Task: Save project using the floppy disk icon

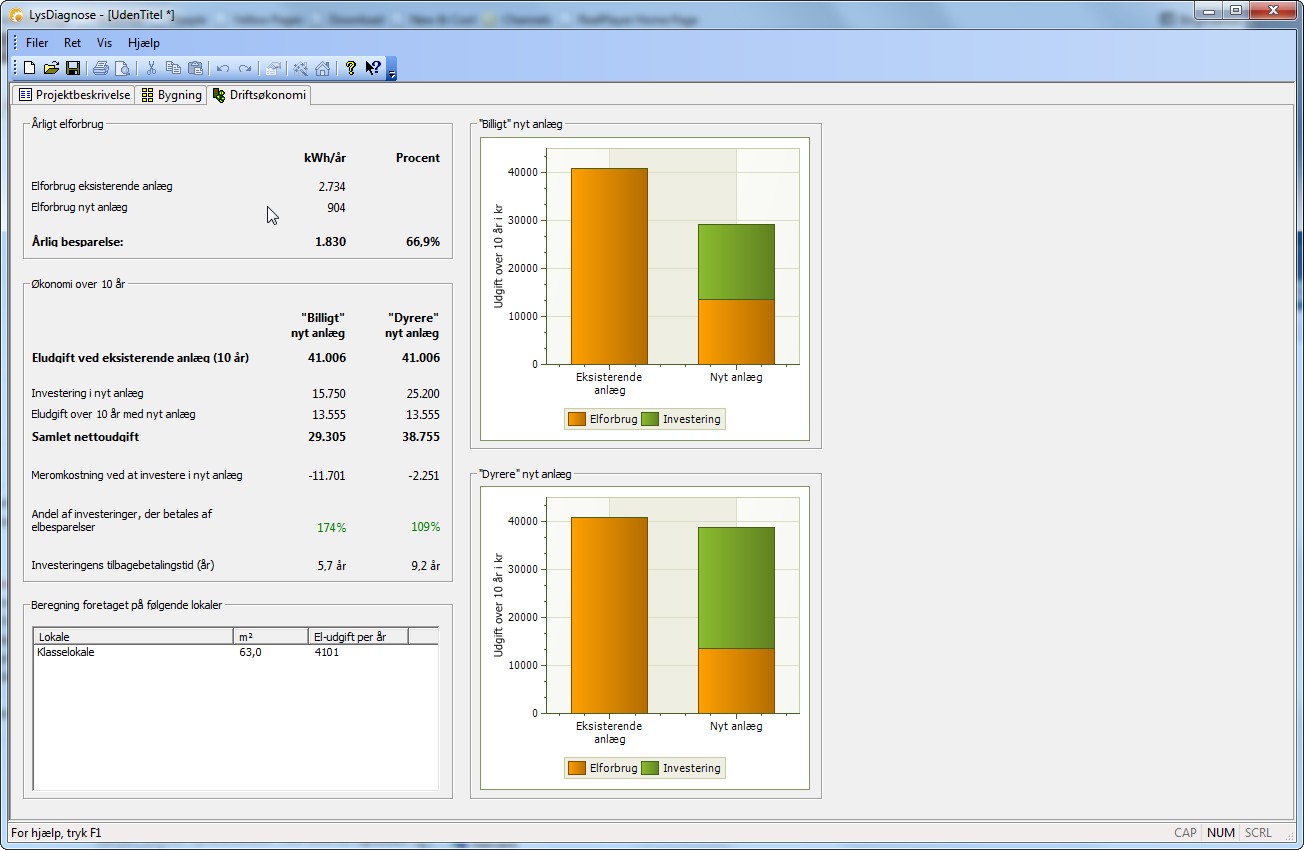Action: tap(73, 68)
